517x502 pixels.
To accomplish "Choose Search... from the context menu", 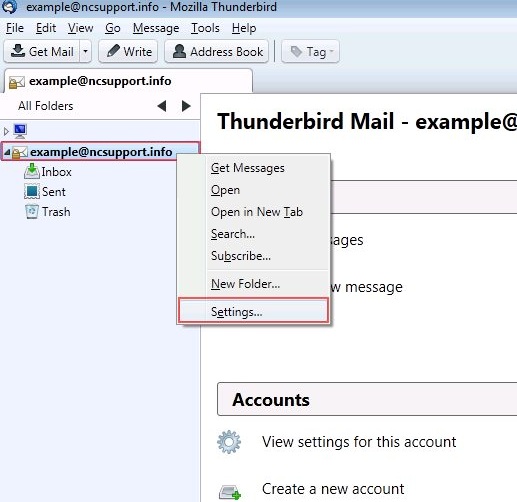I will tap(253, 234).
